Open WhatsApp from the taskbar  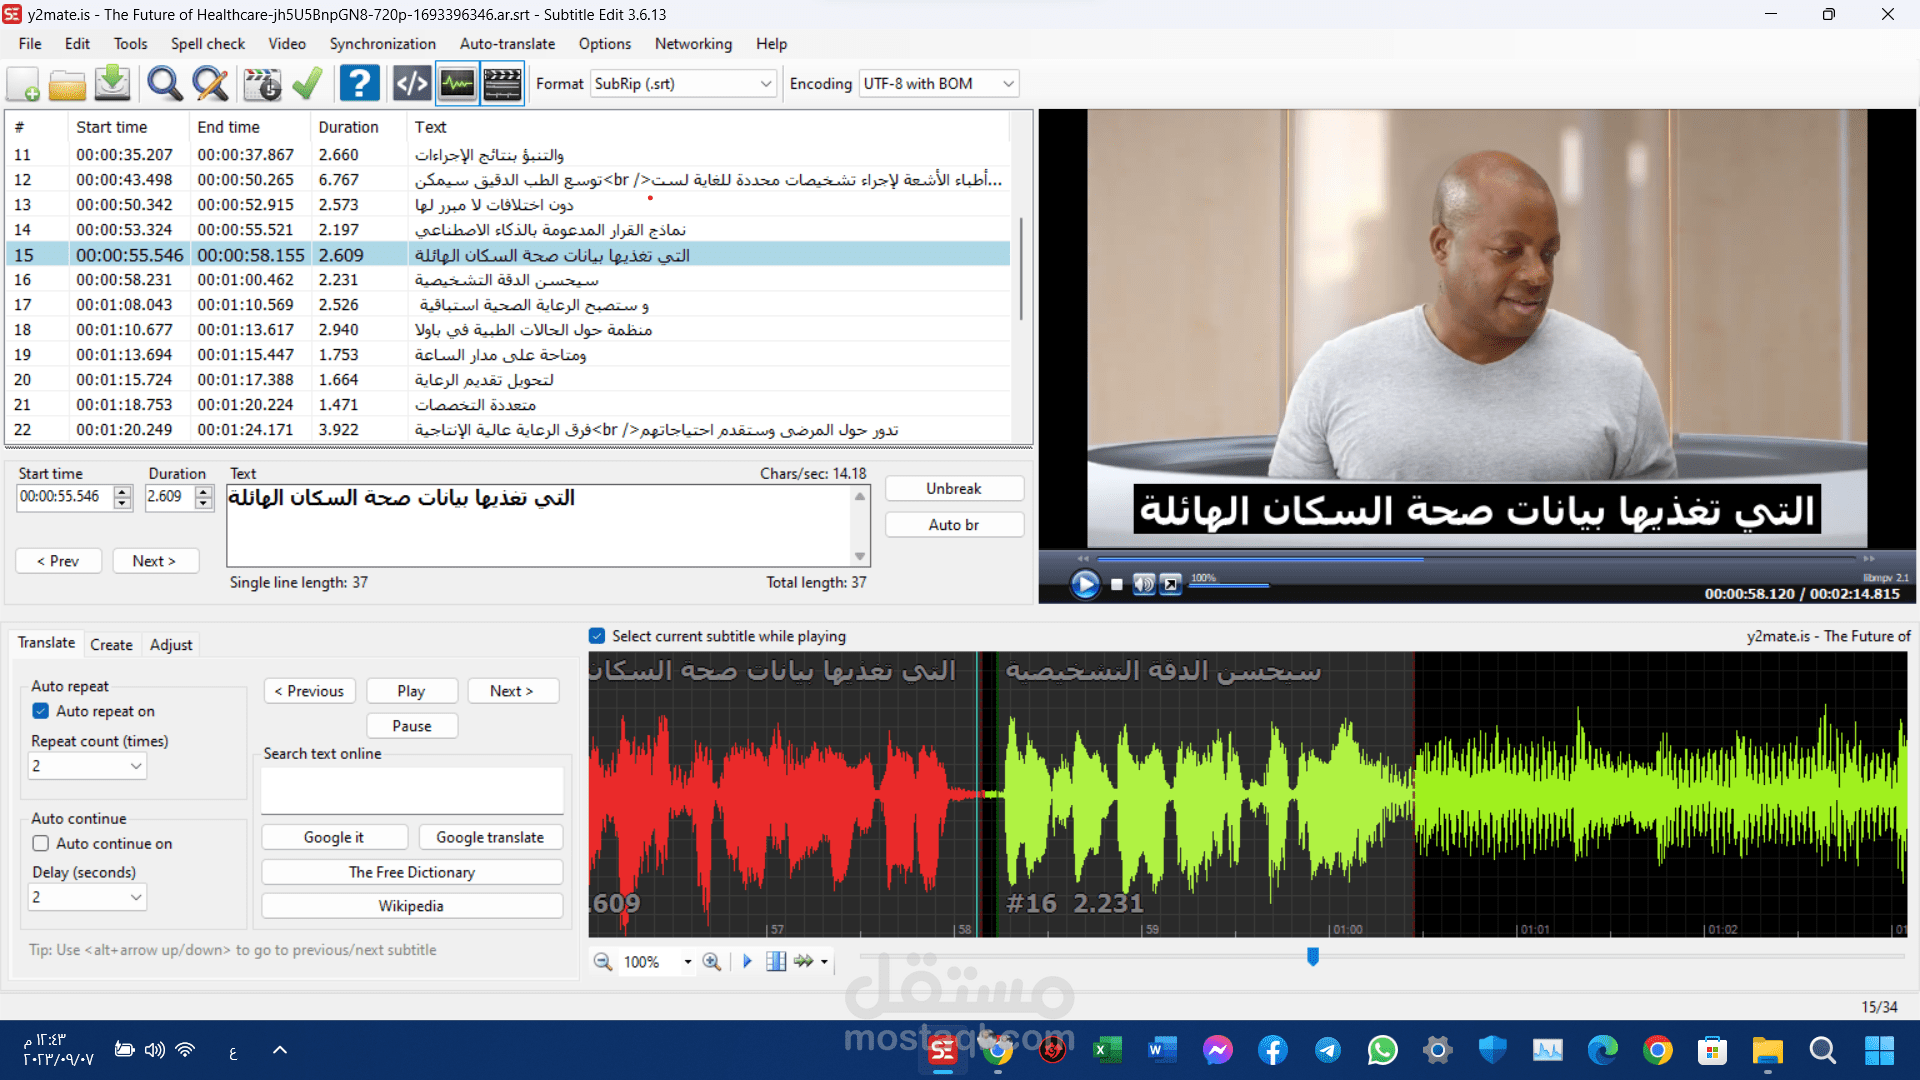tap(1383, 1050)
